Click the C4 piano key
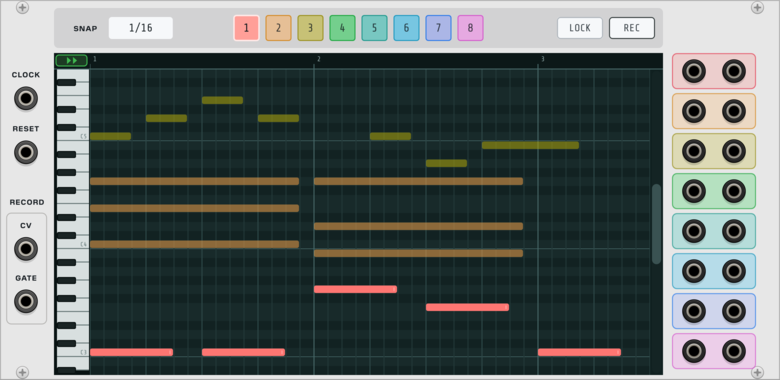The height and width of the screenshot is (380, 780). pos(73,244)
